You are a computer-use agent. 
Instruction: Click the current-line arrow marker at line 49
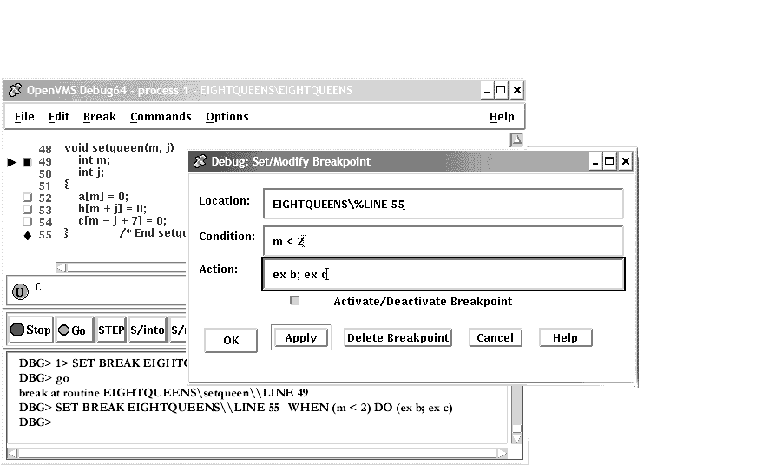12,161
